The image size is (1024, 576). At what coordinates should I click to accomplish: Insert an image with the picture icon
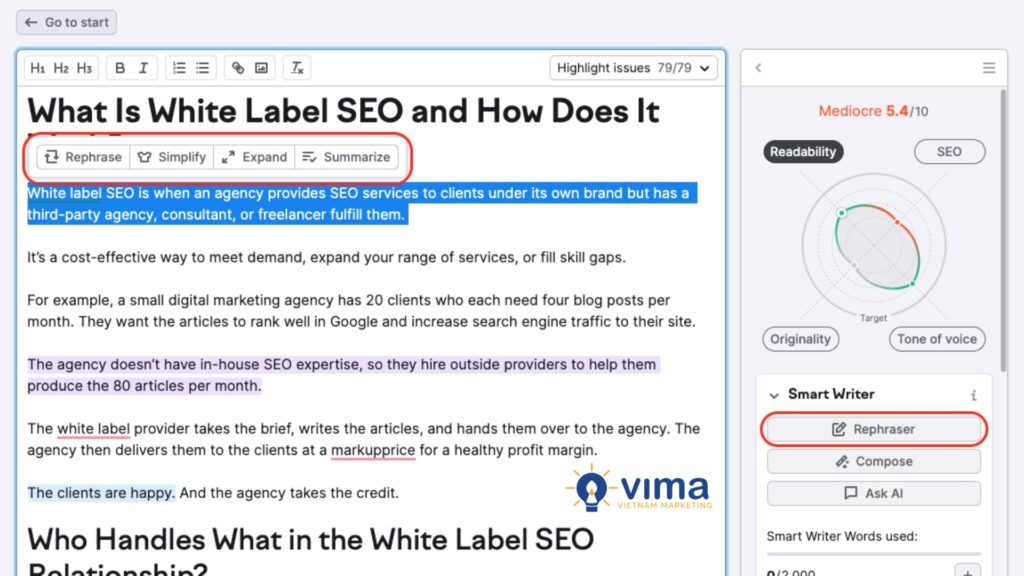[261, 68]
